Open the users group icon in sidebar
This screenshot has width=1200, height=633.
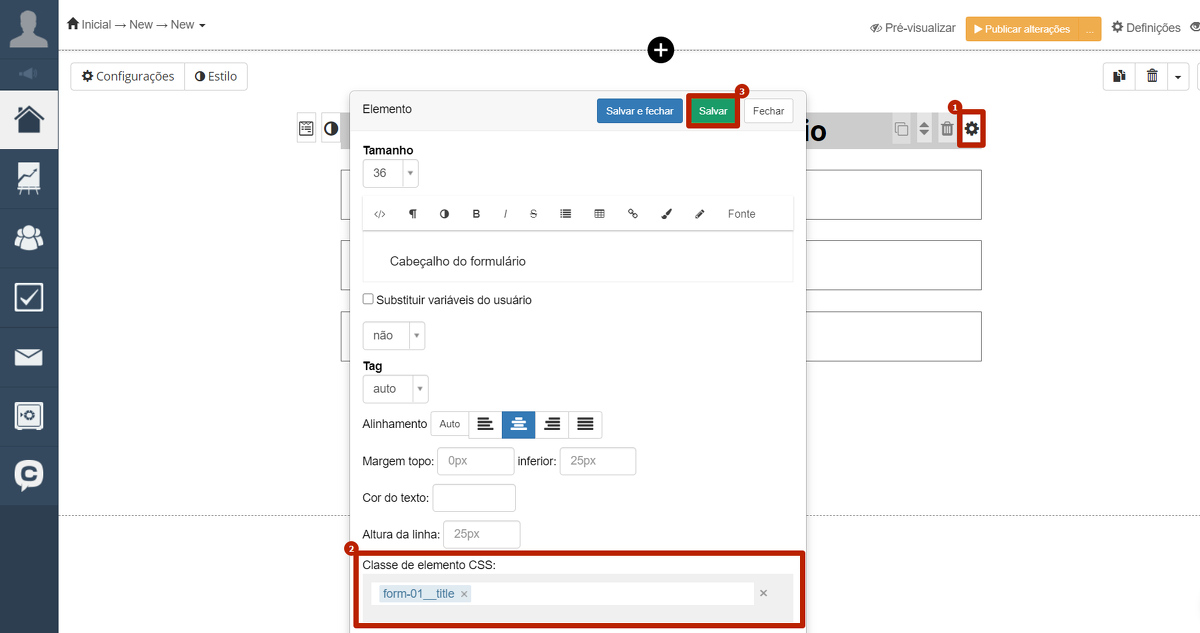(x=29, y=238)
